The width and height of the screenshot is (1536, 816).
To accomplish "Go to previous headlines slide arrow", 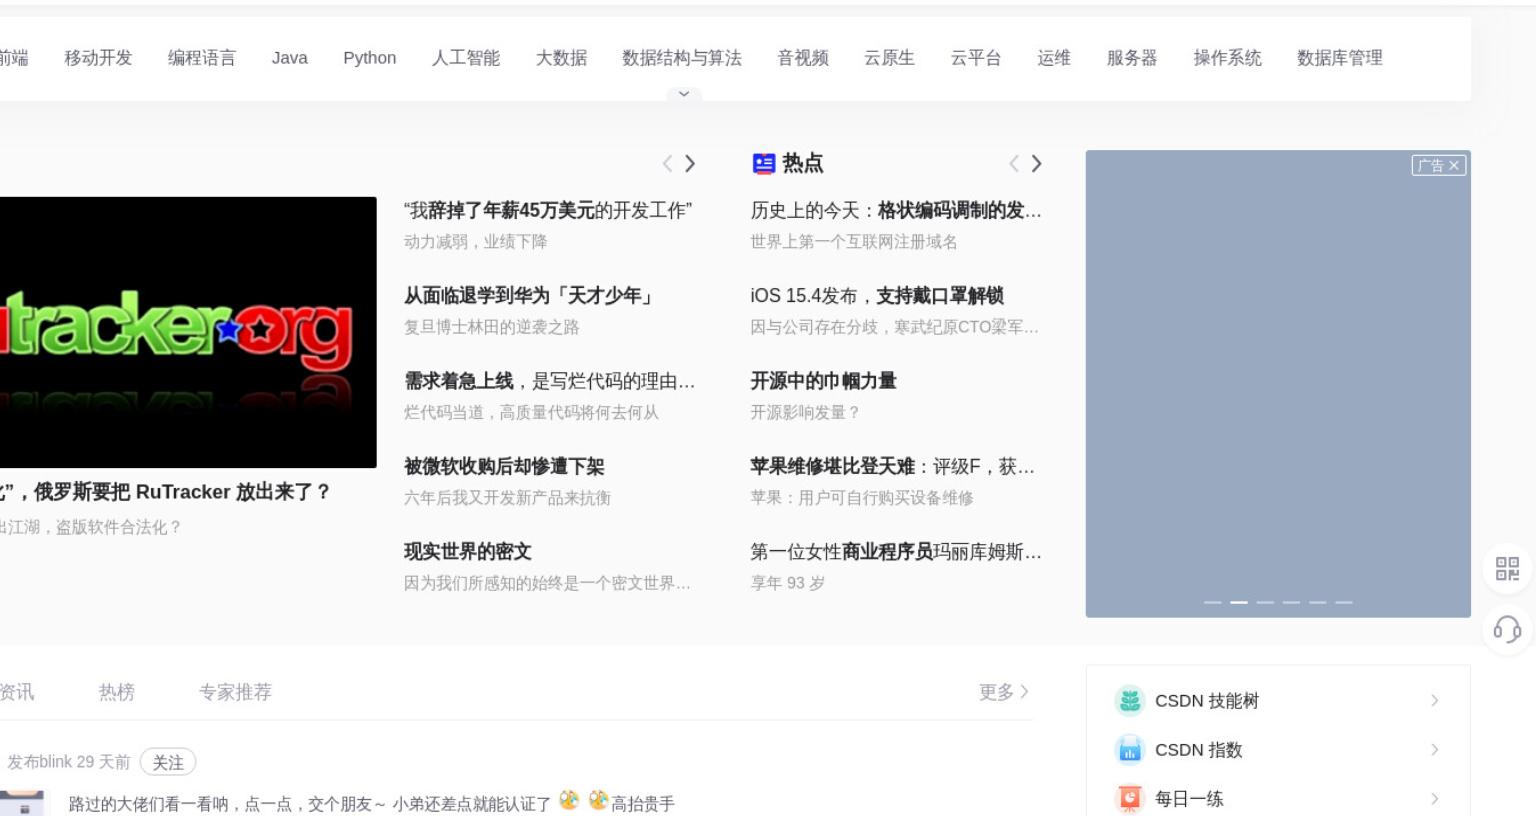I will click(x=667, y=163).
